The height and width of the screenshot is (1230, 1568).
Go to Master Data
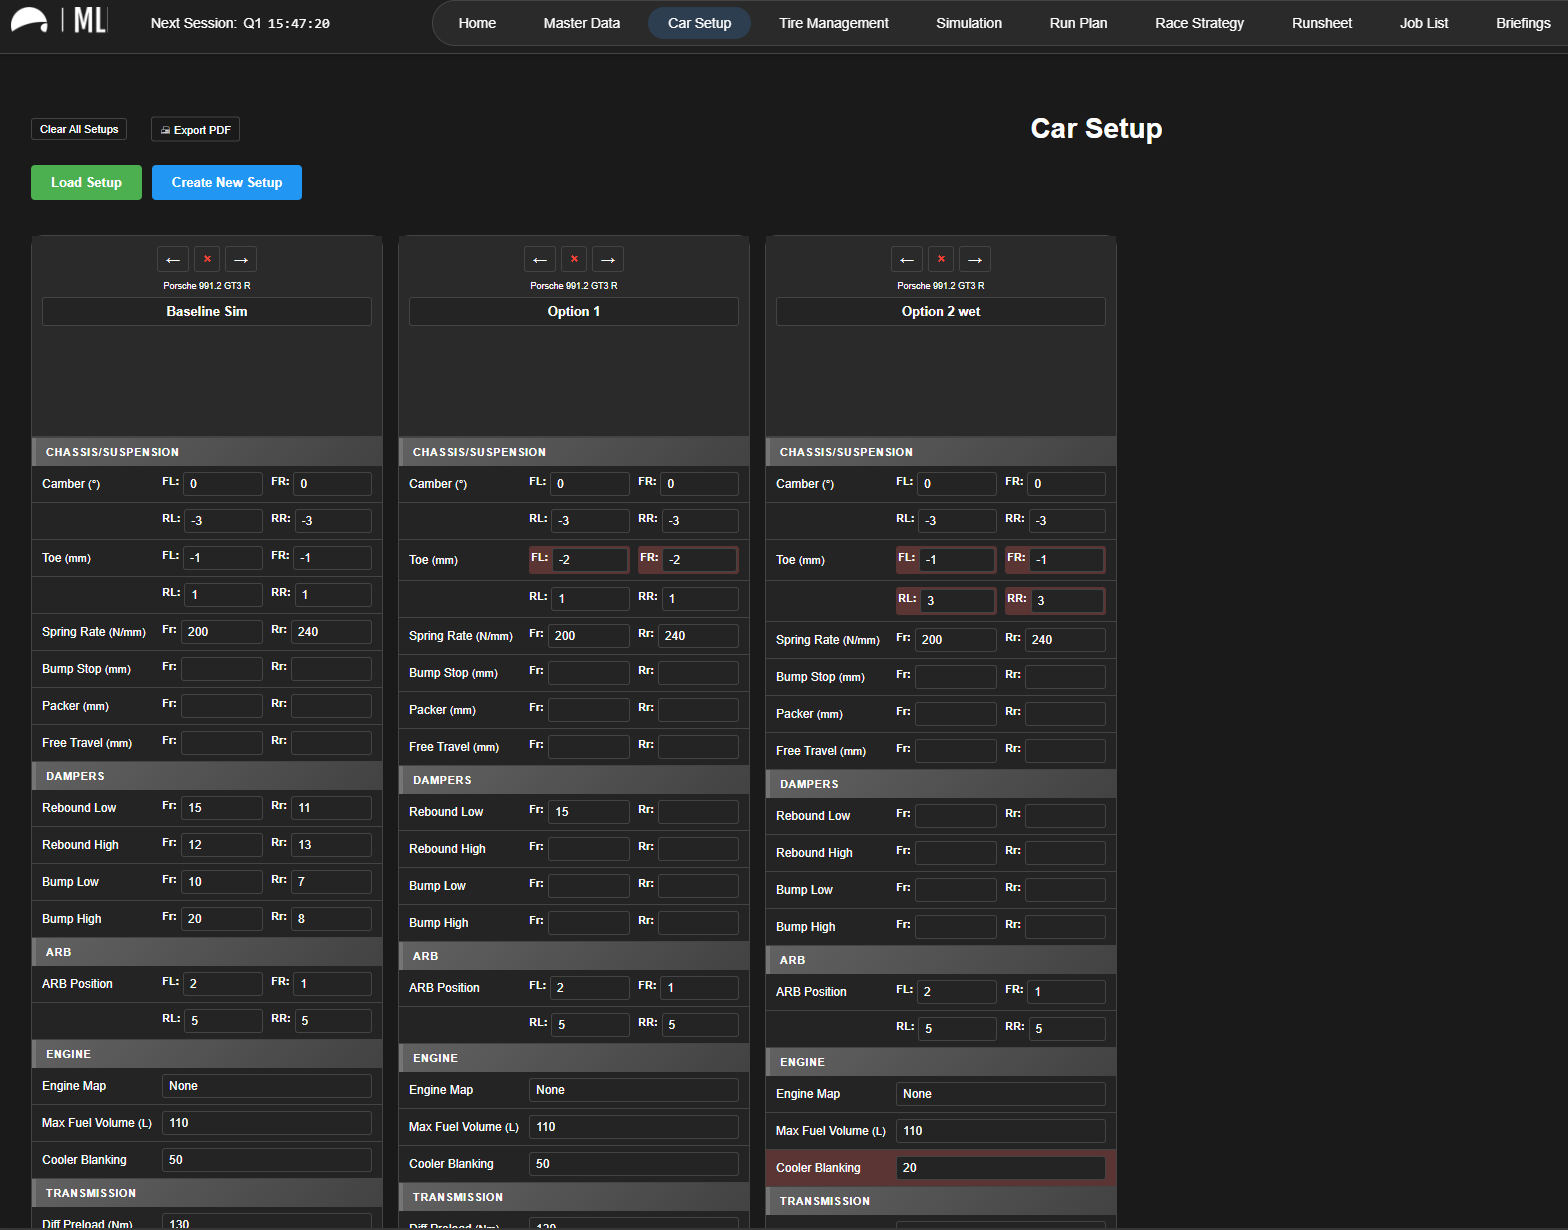point(582,23)
